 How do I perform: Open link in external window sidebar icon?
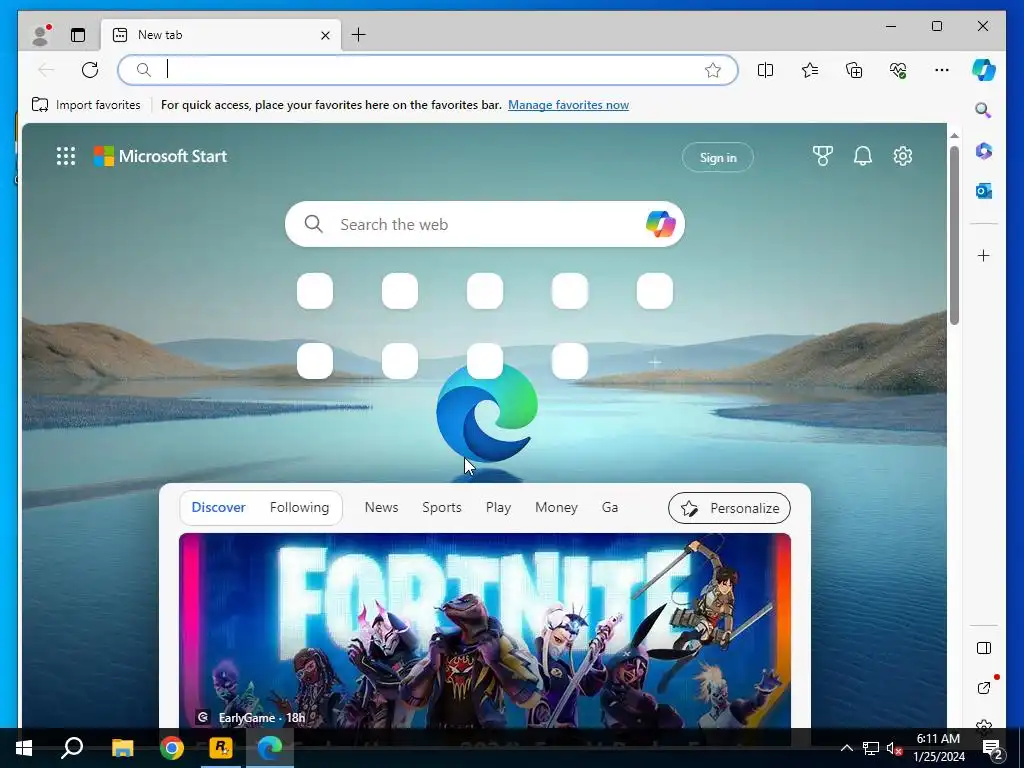pyautogui.click(x=984, y=687)
